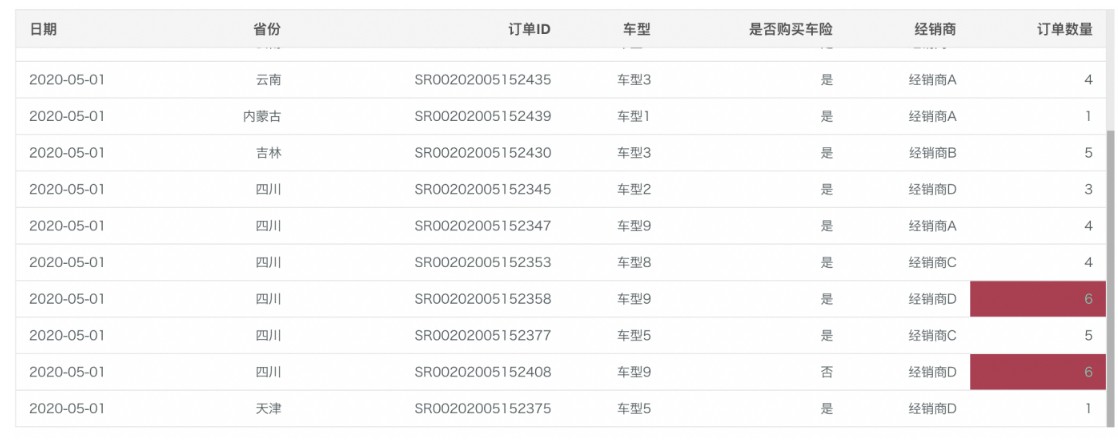Click 经销商A in the 内蒙古 row
Viewport: 1118px width, 440px height.
click(933, 116)
